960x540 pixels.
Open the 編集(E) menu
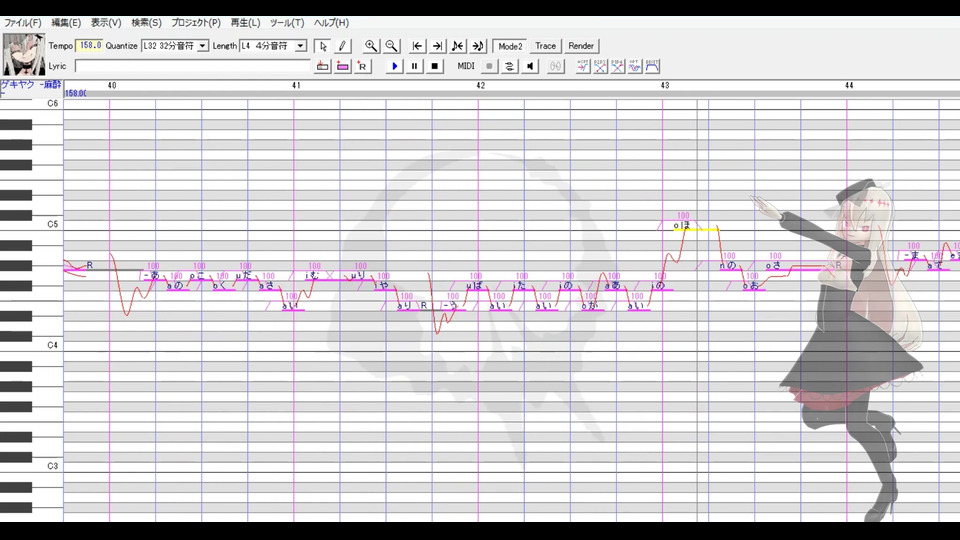click(66, 23)
